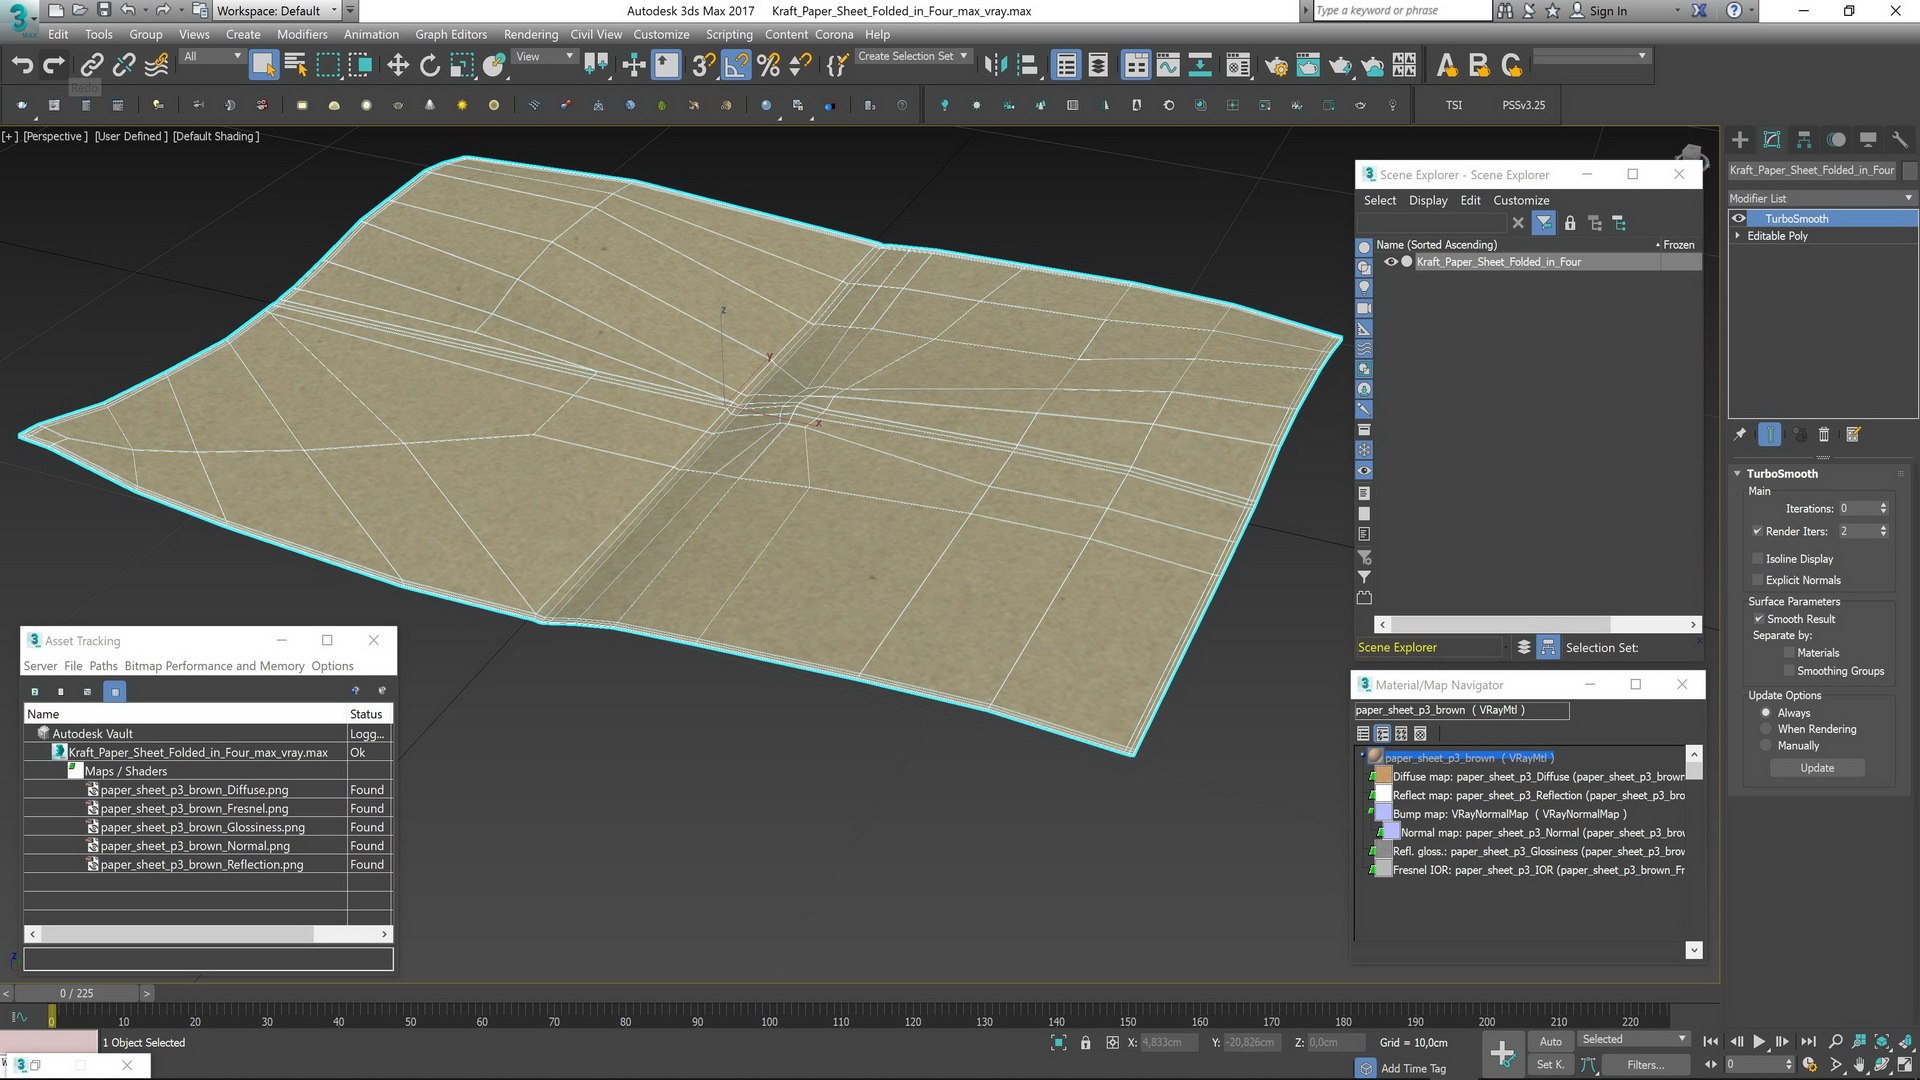Viewport: 1920px width, 1080px height.
Task: Toggle the Pin Stack icon
Action: 1740,435
